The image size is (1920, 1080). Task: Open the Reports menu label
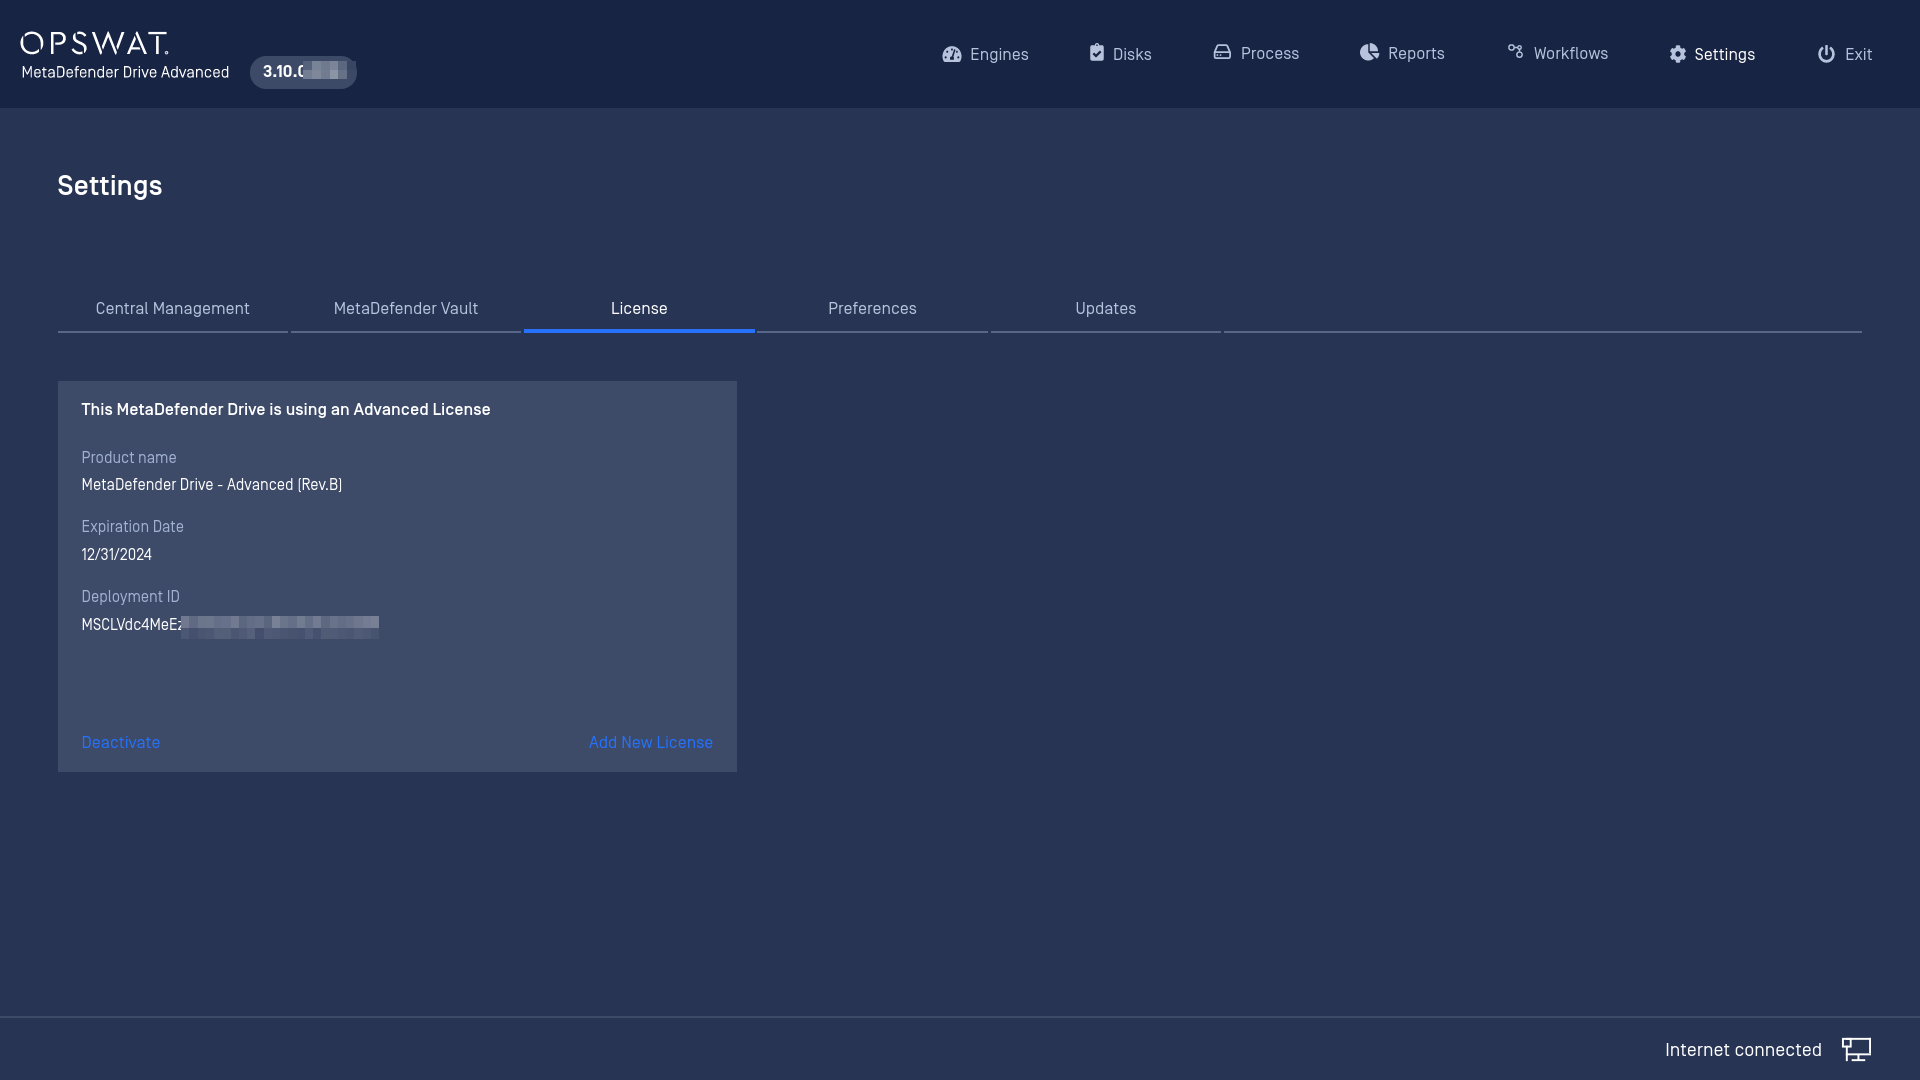[1416, 53]
